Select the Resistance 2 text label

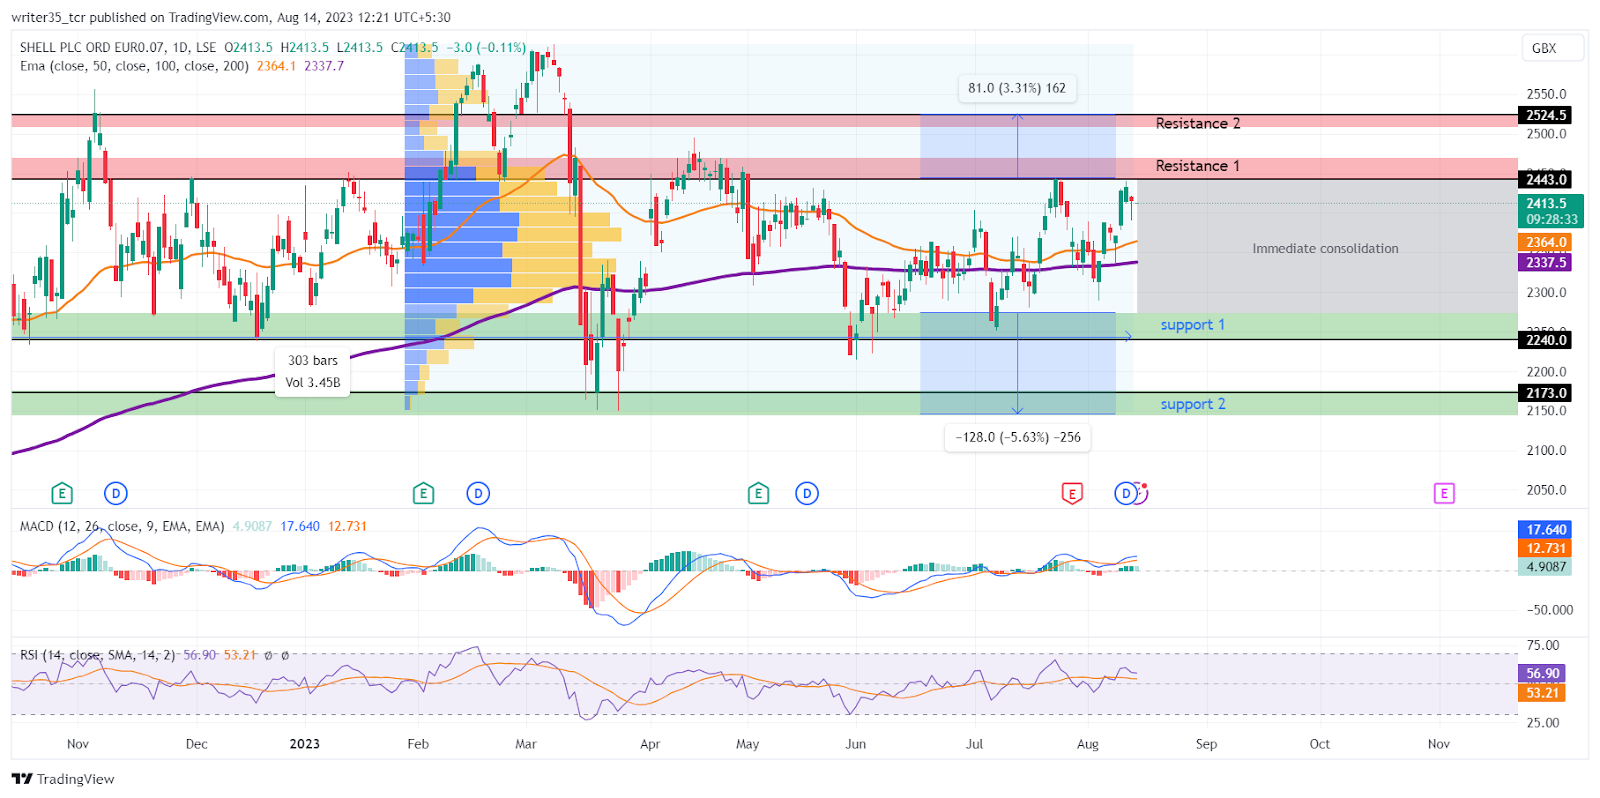point(1197,123)
